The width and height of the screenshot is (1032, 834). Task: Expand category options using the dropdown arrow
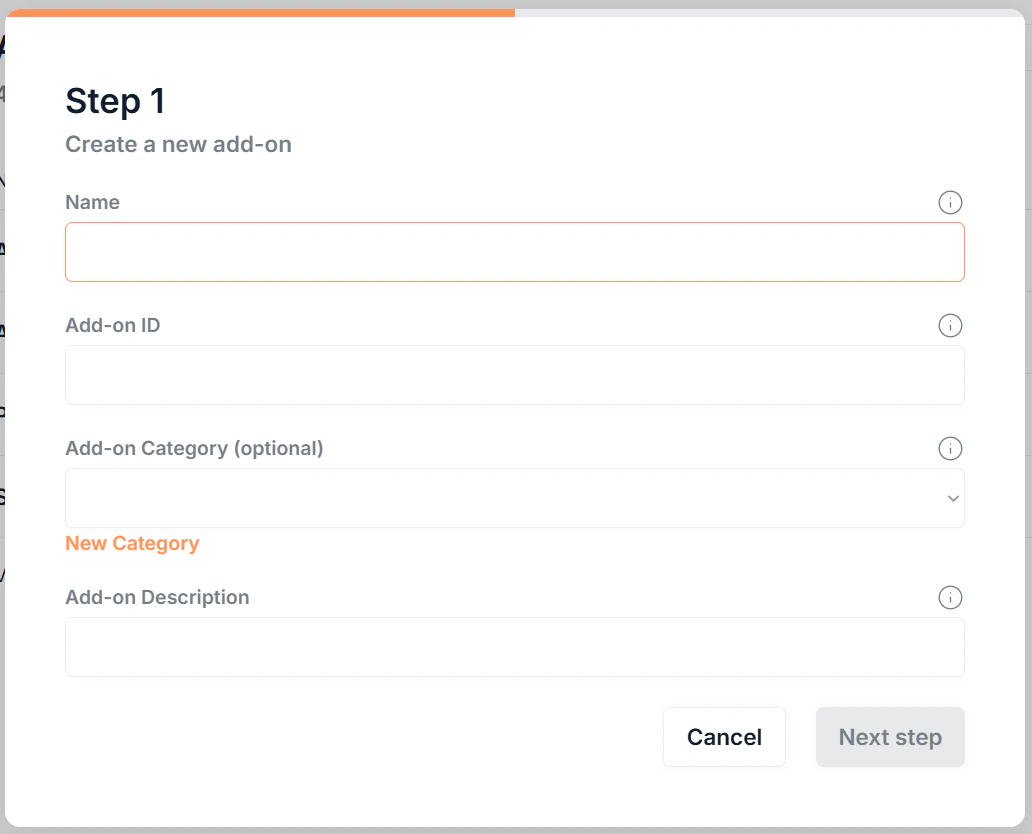(952, 497)
